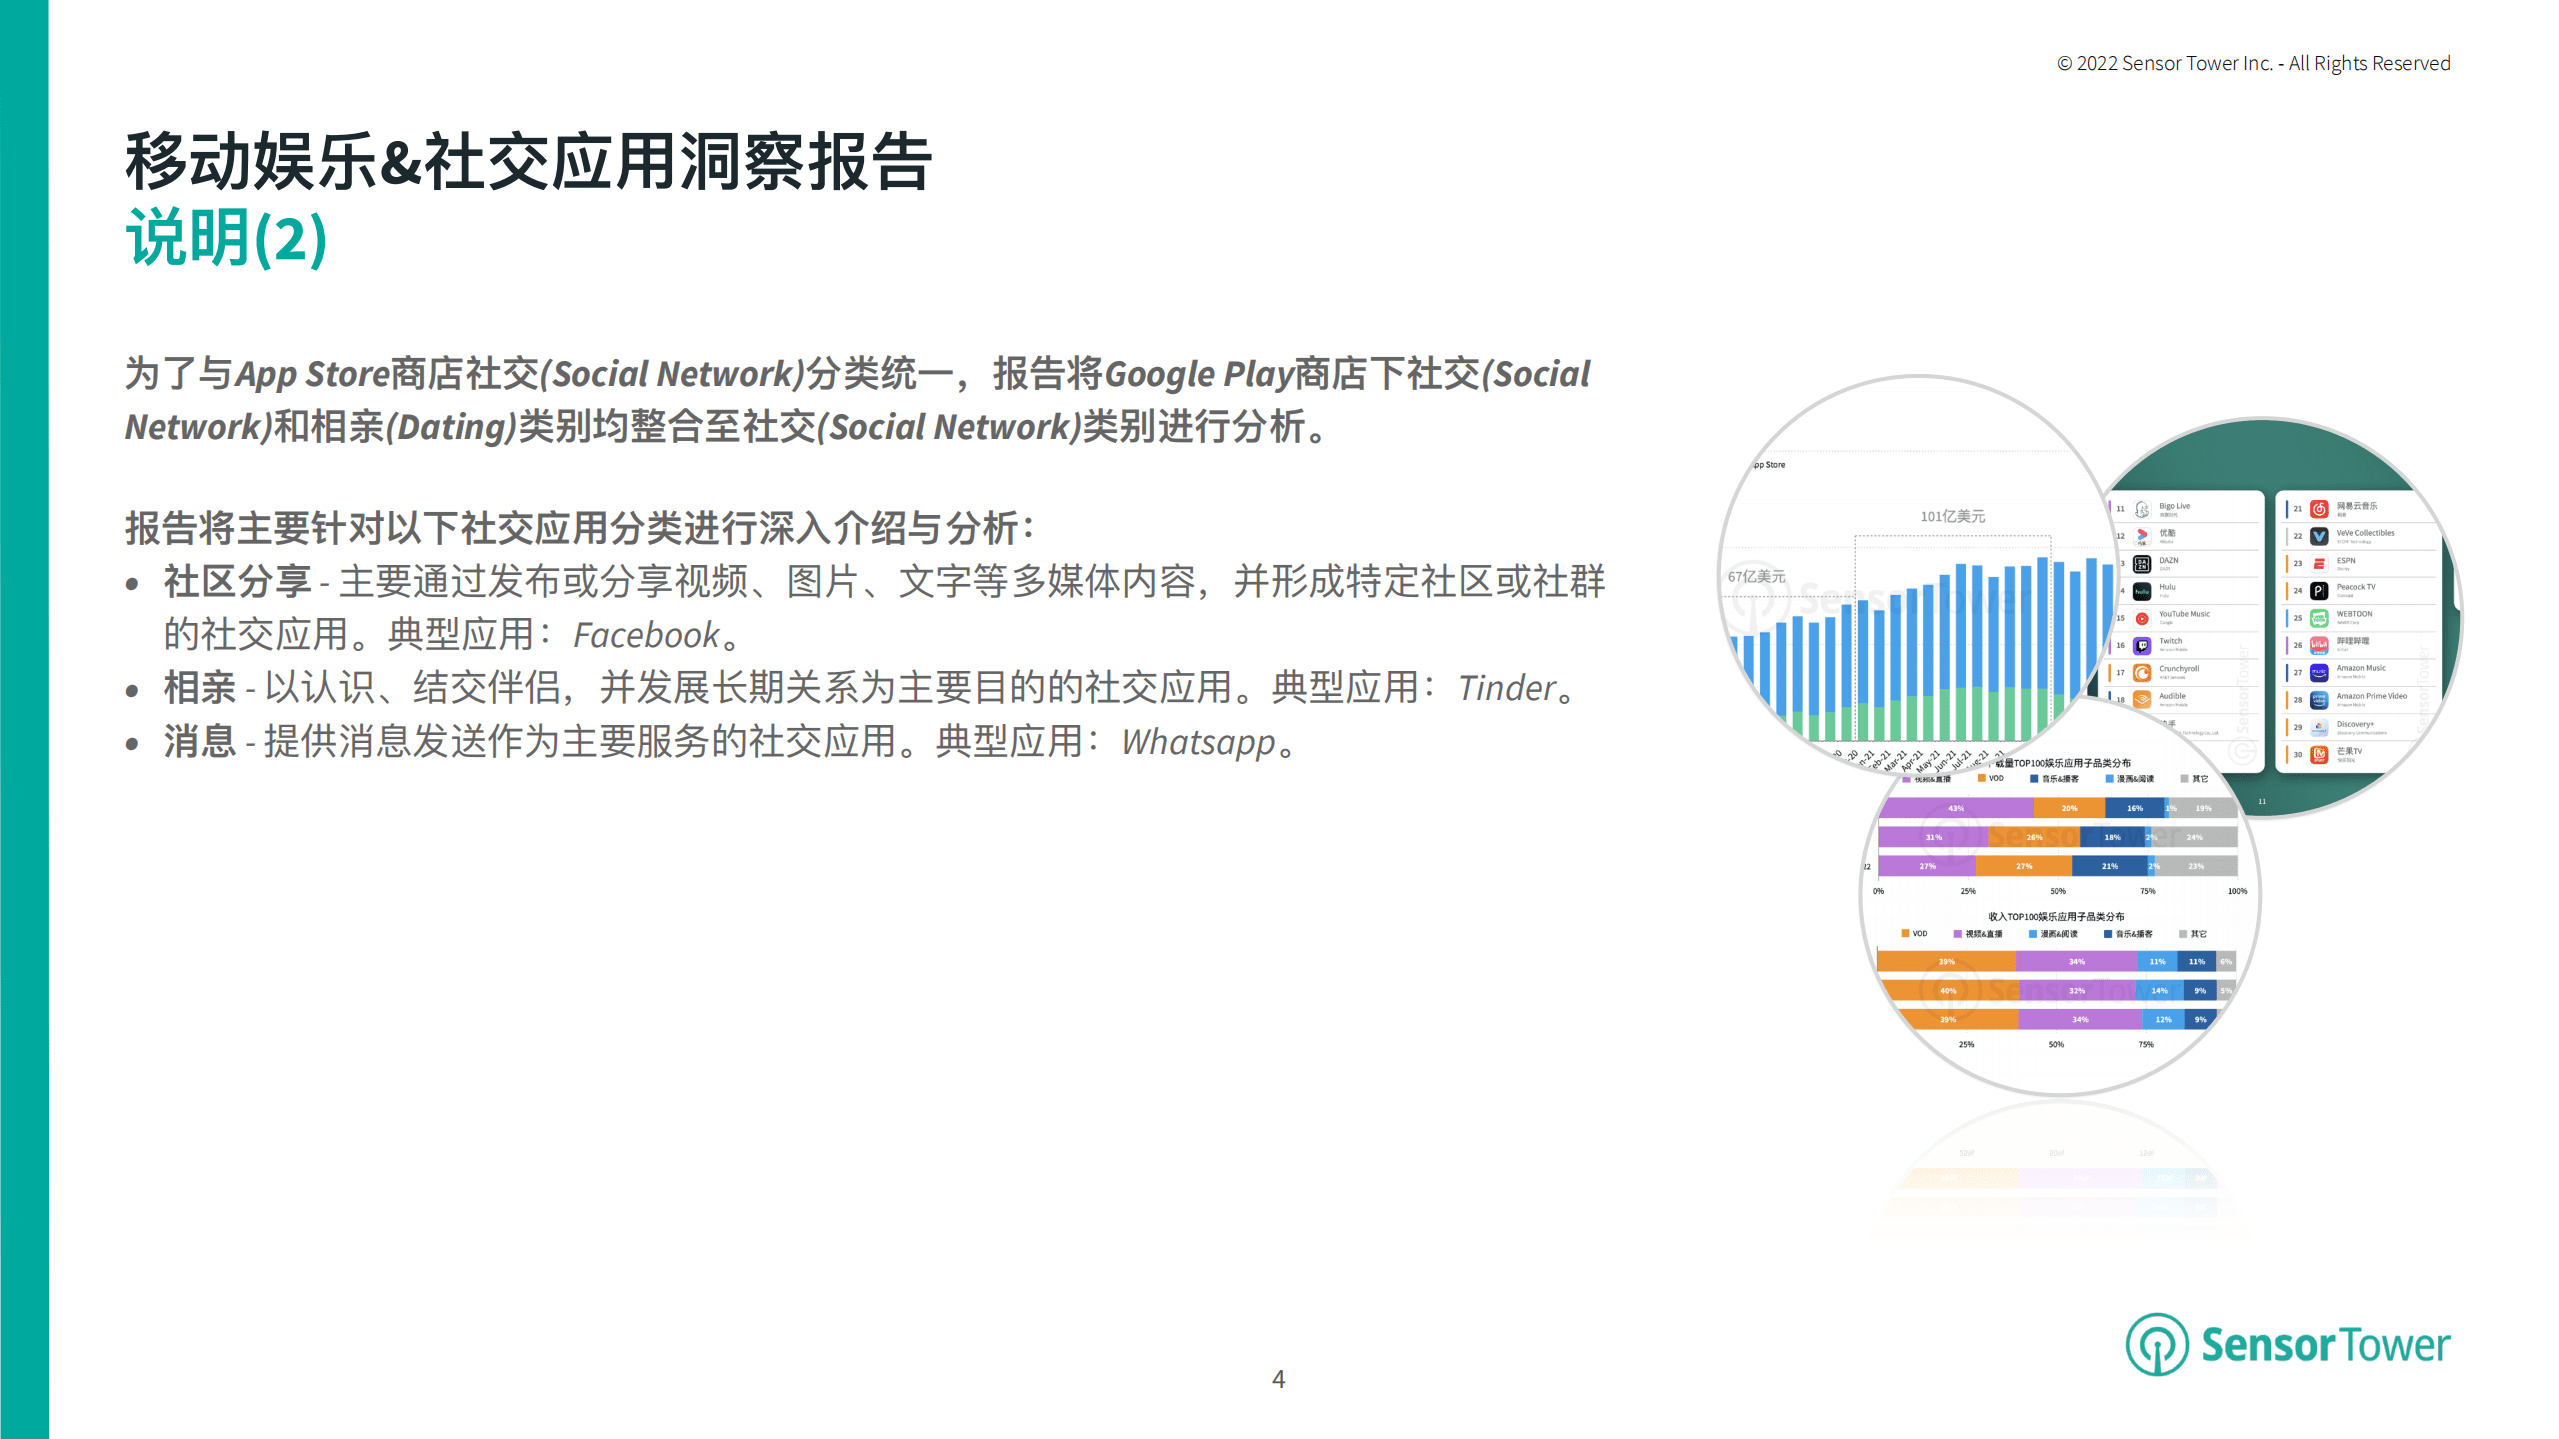
Task: Open the Hulu app icon
Action: [x=2142, y=591]
